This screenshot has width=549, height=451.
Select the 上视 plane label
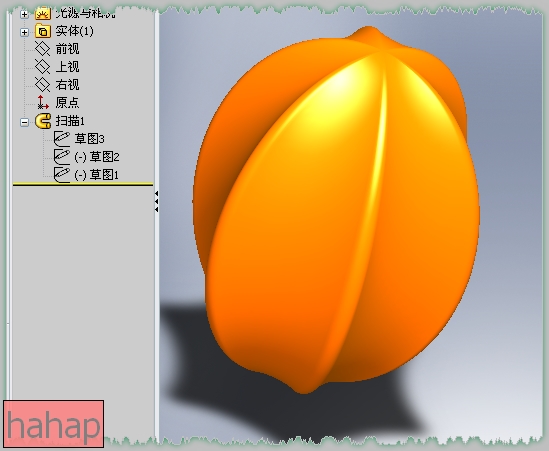[67, 67]
